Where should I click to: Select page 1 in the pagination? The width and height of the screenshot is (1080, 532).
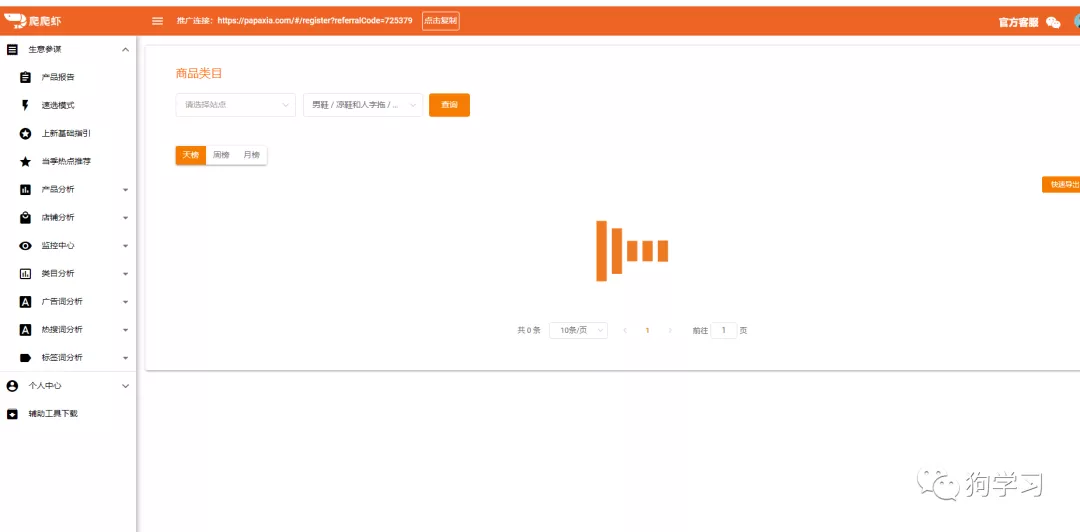pyautogui.click(x=647, y=331)
